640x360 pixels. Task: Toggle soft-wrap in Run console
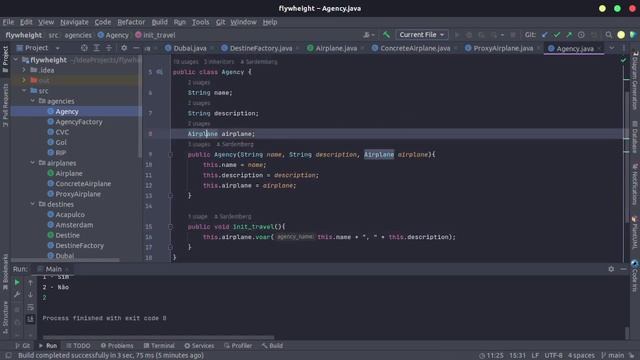[30, 307]
